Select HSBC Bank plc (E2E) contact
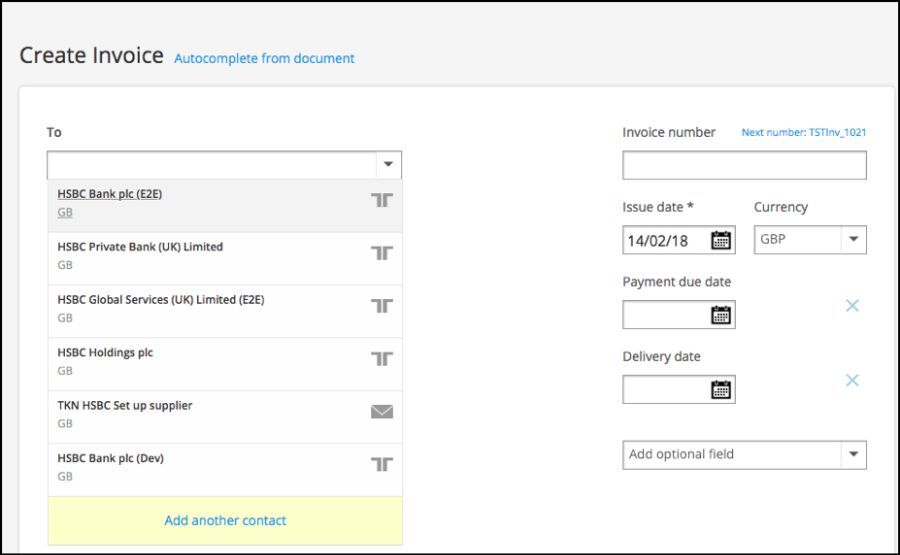900x555 pixels. (x=225, y=205)
